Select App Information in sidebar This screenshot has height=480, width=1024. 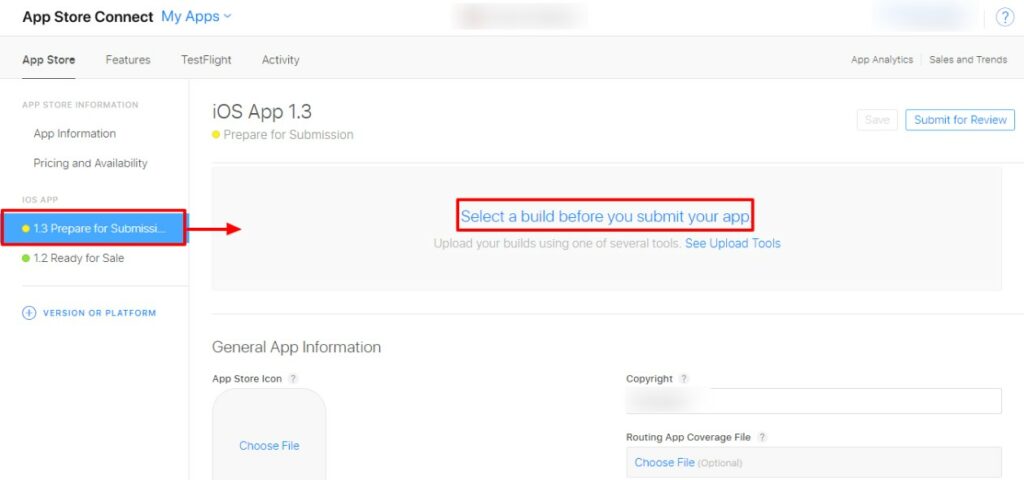tap(74, 133)
